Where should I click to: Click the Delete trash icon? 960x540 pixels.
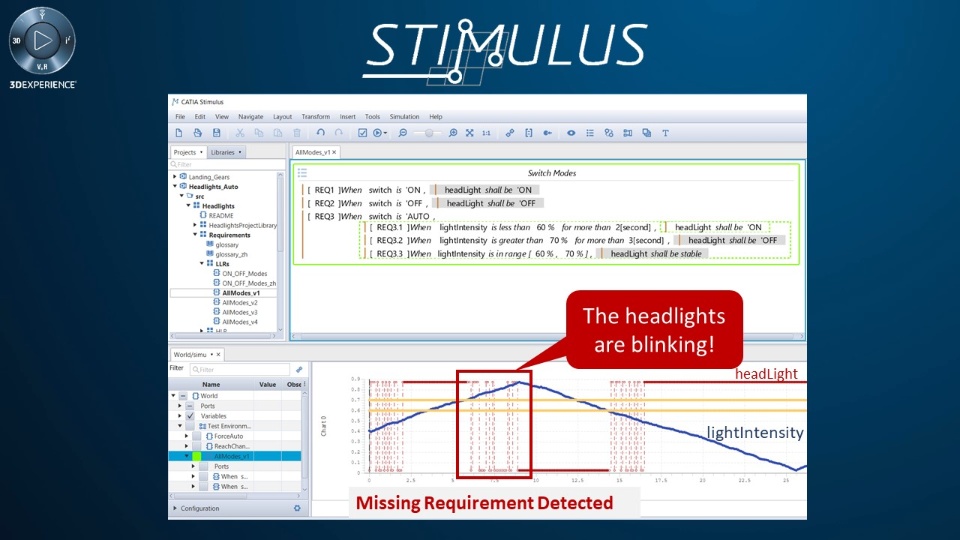coord(297,133)
